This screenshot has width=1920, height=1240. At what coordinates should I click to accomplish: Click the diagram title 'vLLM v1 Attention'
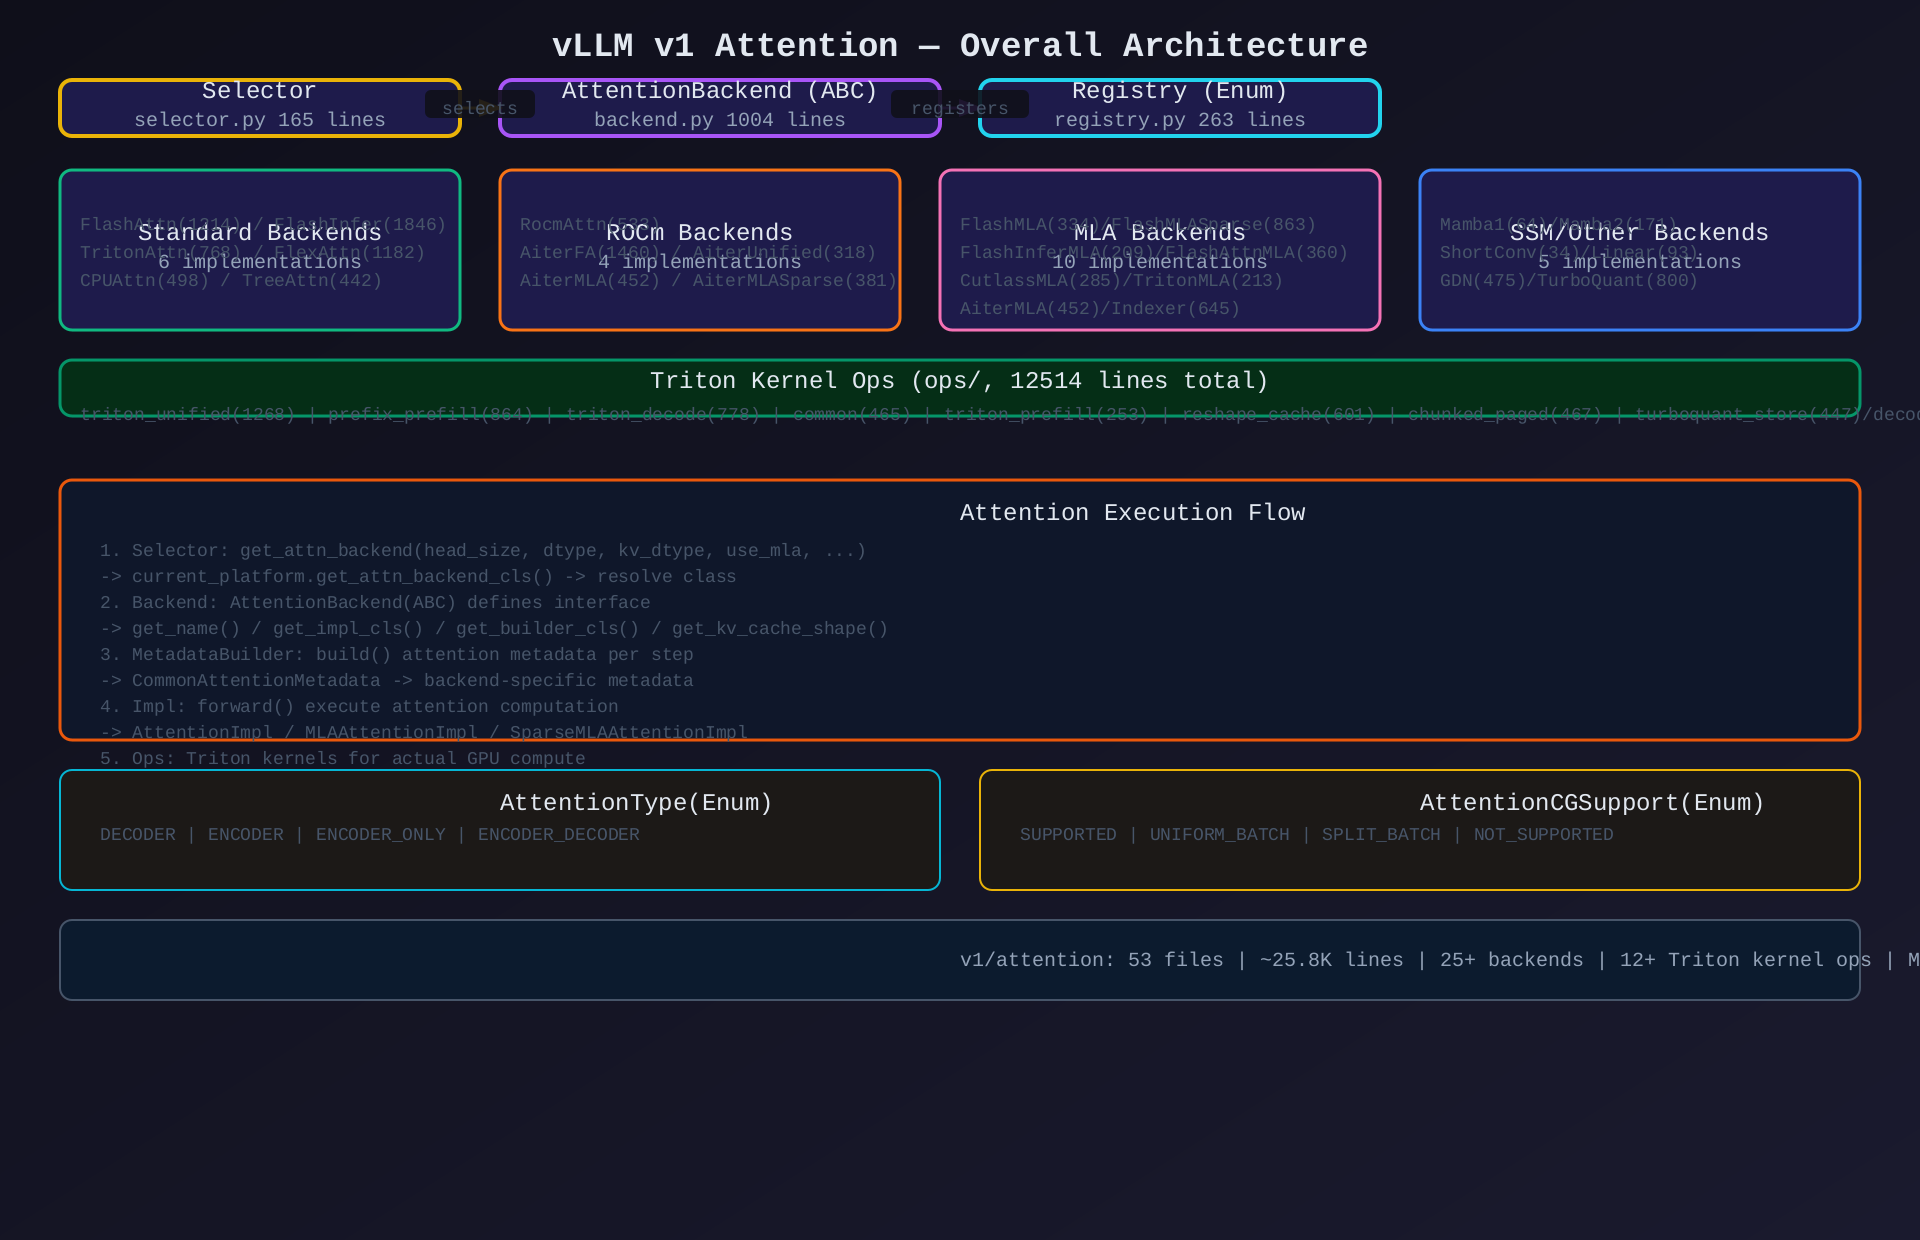[x=959, y=46]
